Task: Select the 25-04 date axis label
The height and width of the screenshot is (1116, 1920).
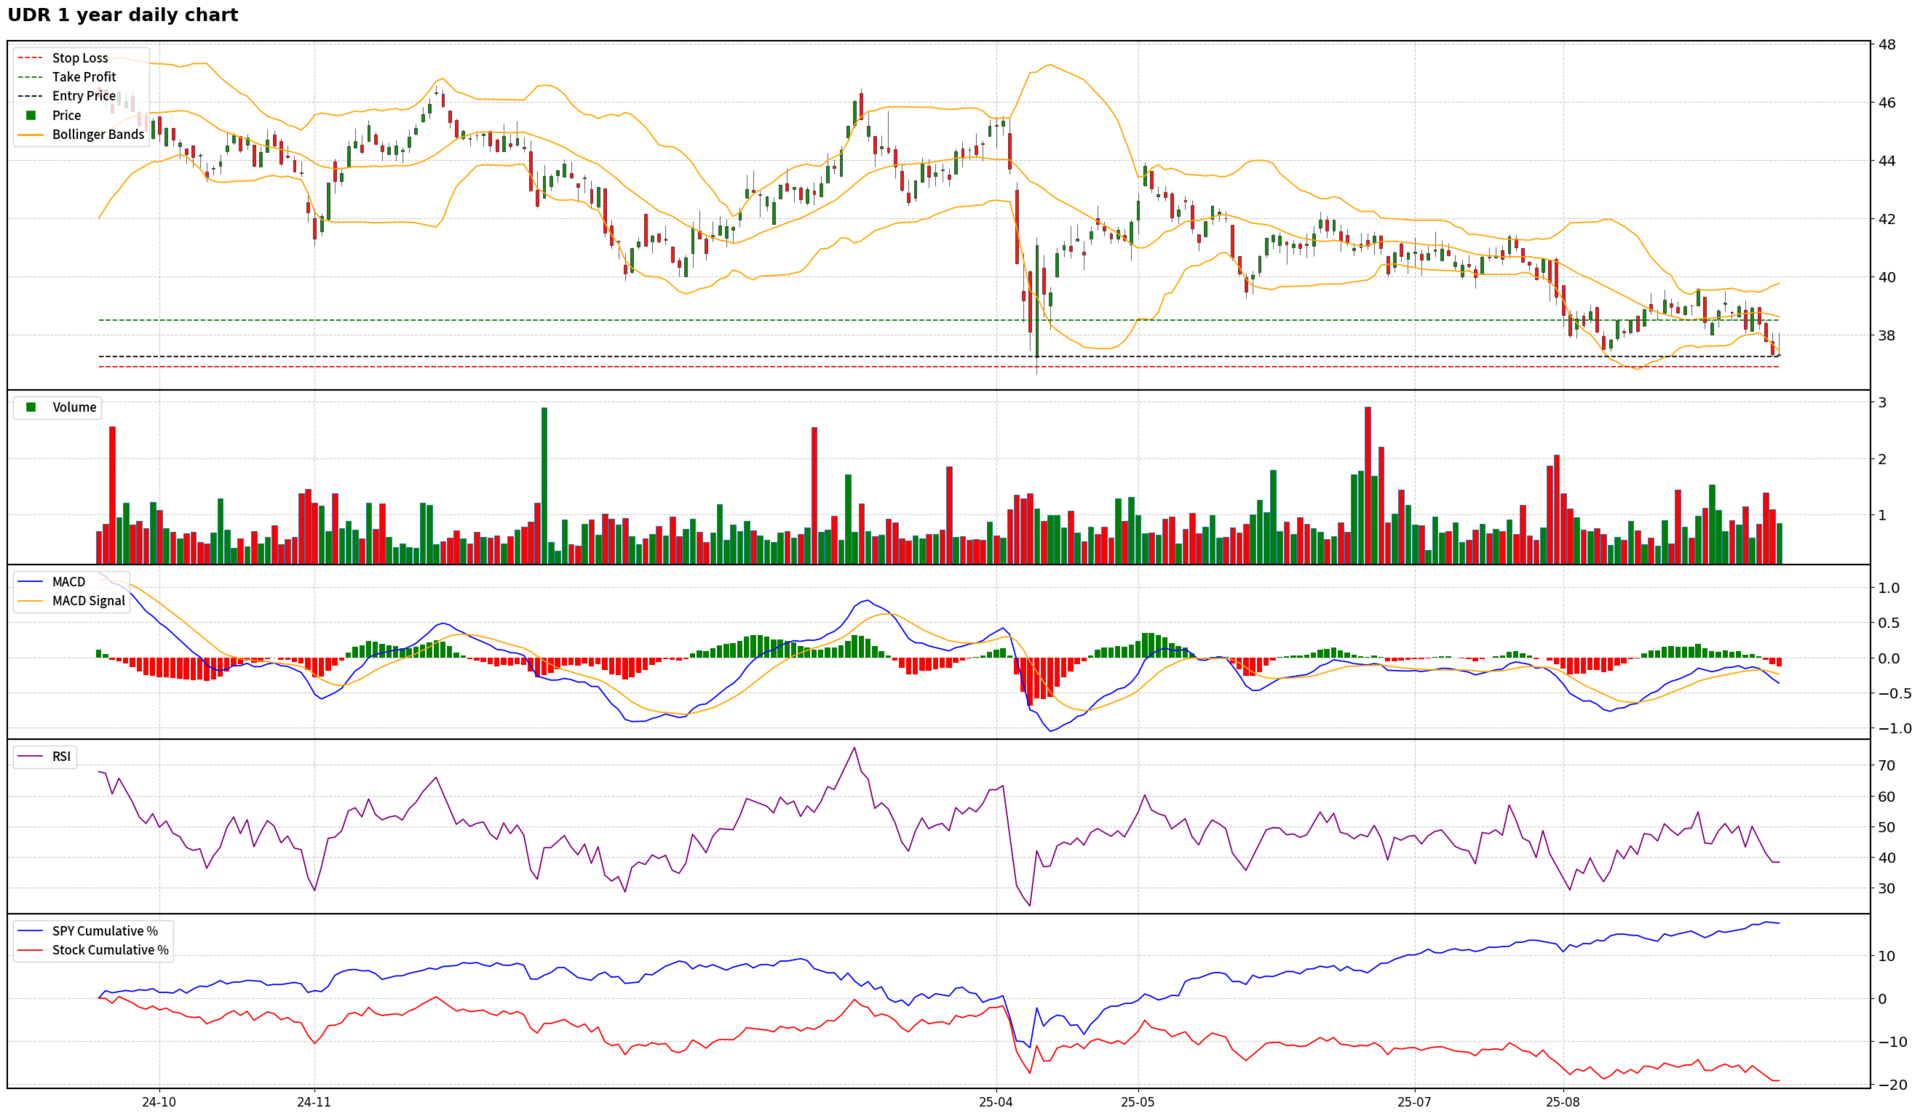Action: click(x=996, y=1102)
